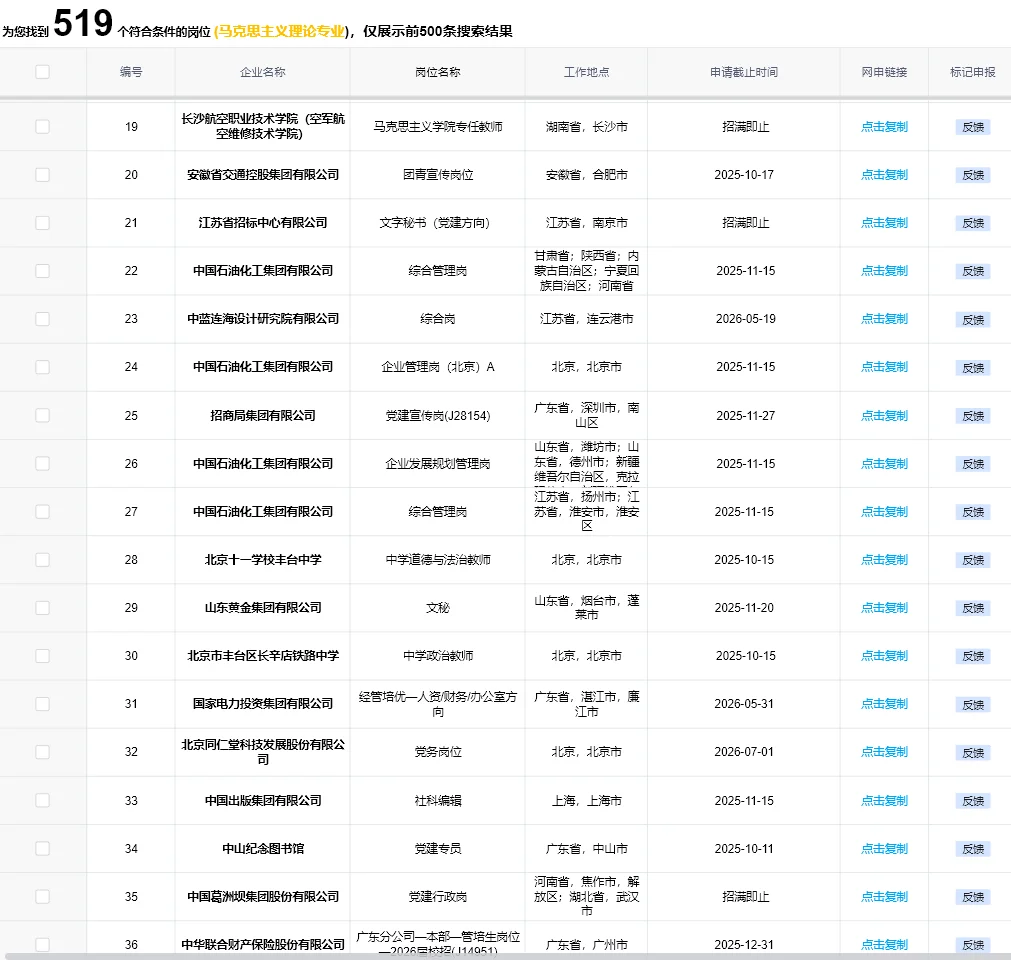
Task: Click position 党建行政岗
Action: pos(438,896)
